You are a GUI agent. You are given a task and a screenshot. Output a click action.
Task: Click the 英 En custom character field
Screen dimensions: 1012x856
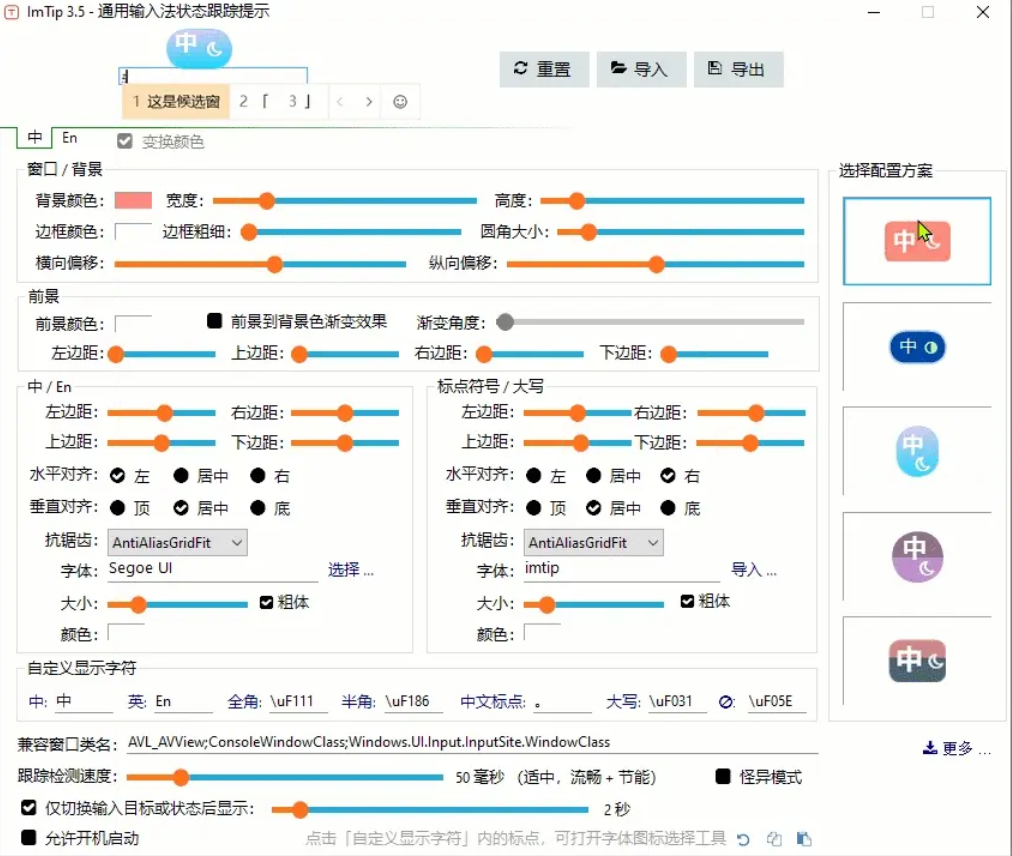(183, 701)
